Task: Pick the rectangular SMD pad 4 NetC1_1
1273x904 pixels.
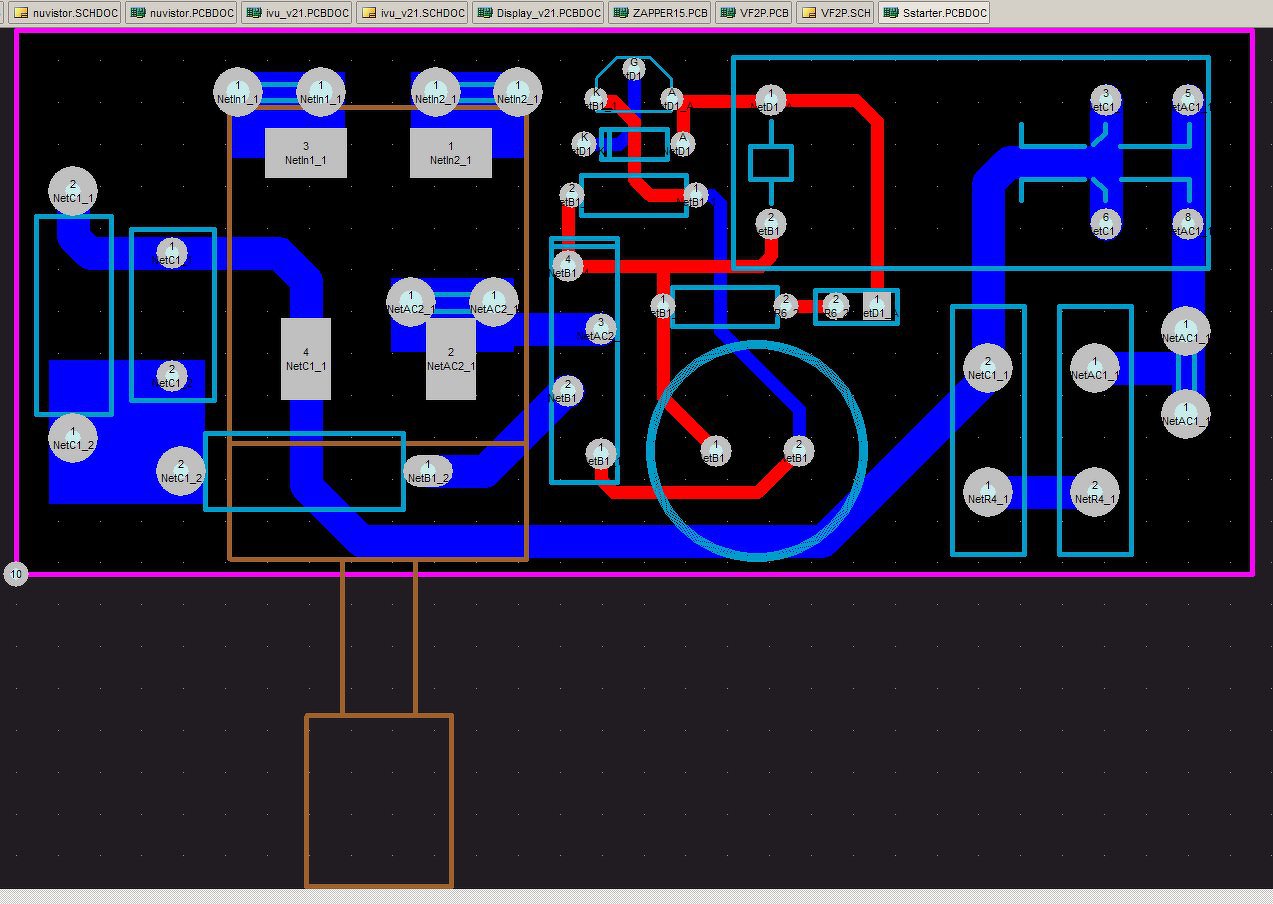Action: (306, 359)
